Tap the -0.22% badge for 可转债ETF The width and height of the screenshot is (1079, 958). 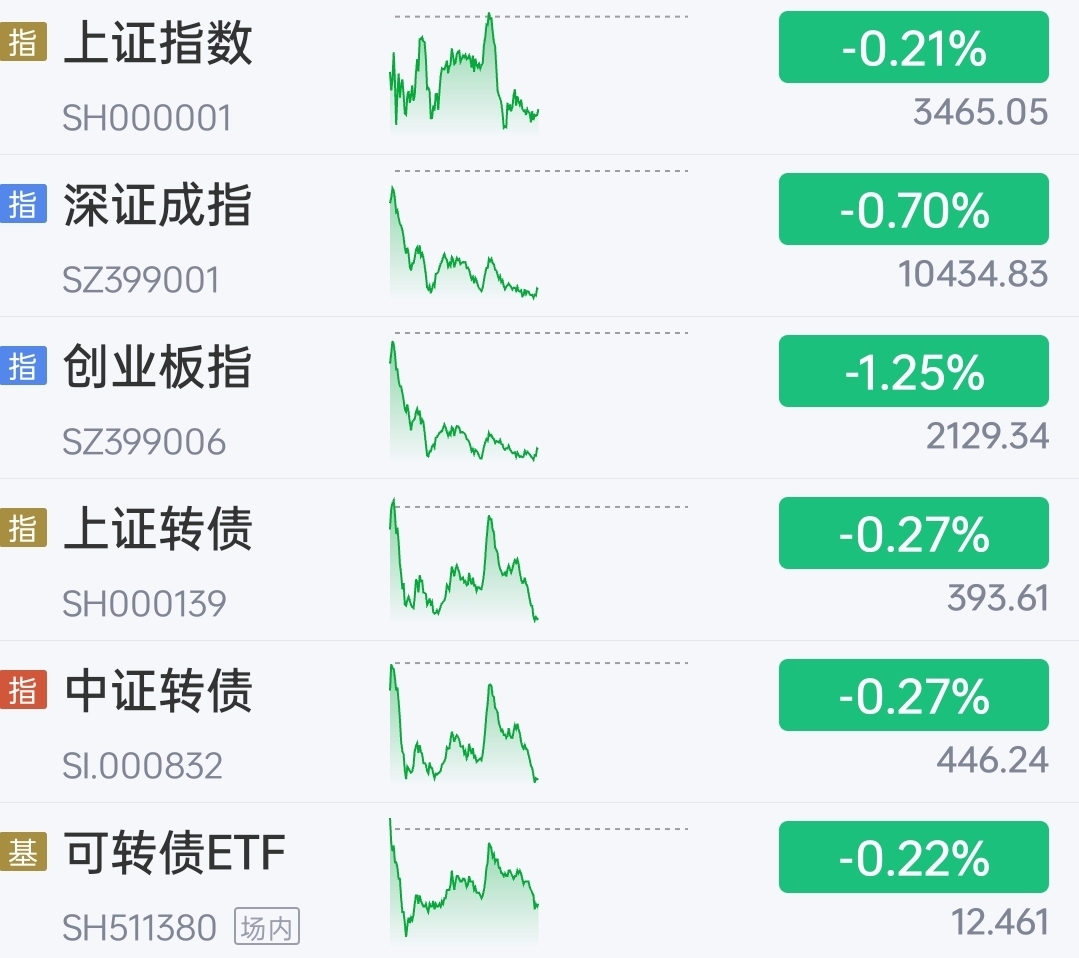pos(914,858)
